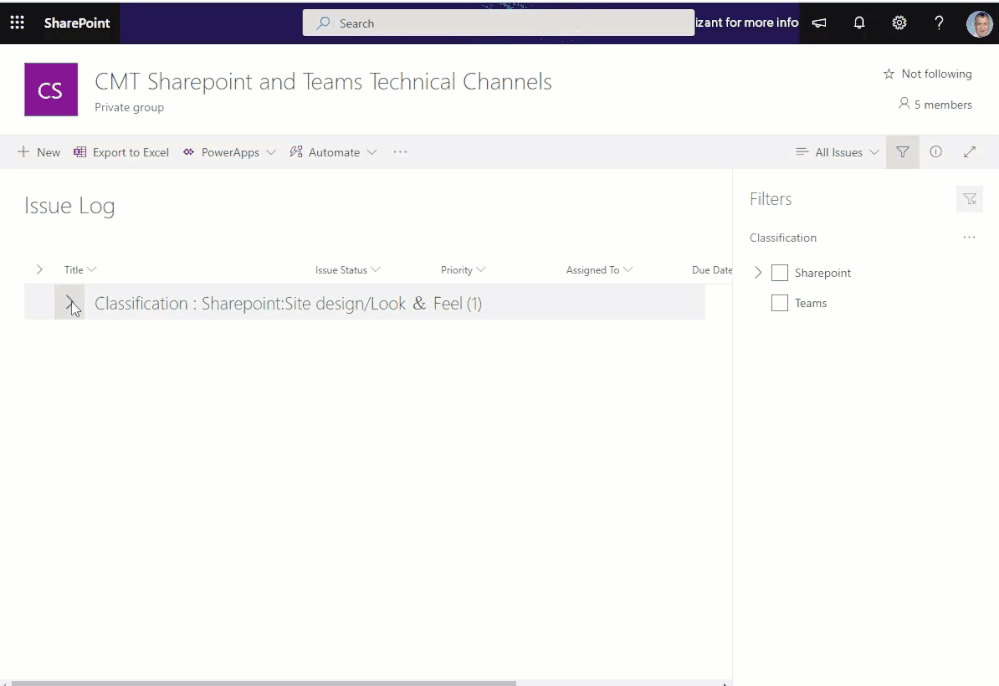Click the Due Date column header

(x=712, y=269)
